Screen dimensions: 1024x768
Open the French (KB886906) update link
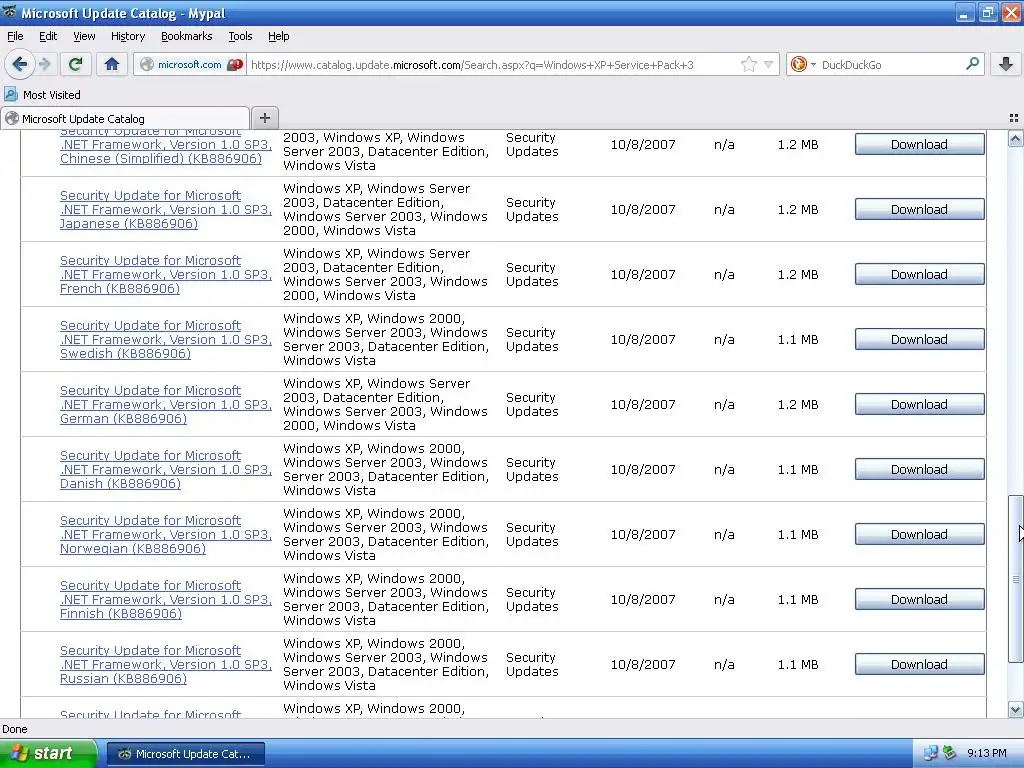(166, 274)
